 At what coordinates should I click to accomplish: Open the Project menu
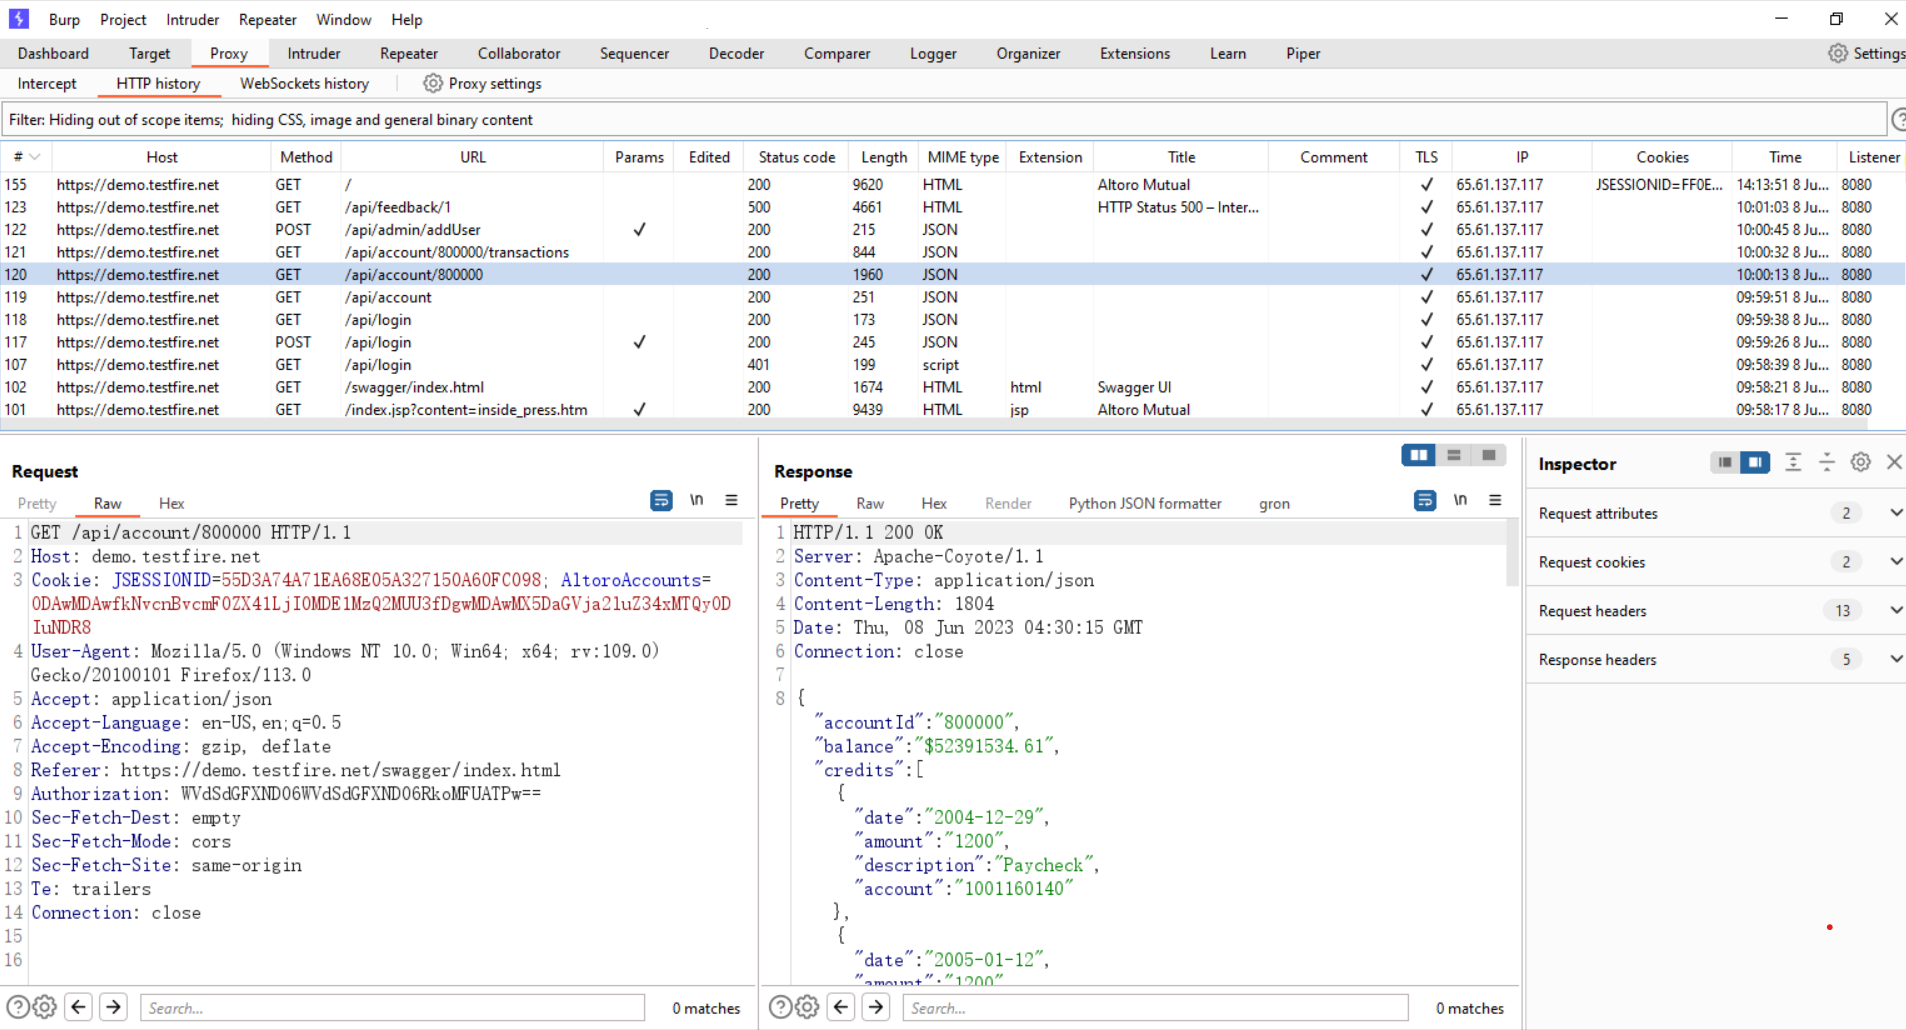(x=122, y=19)
